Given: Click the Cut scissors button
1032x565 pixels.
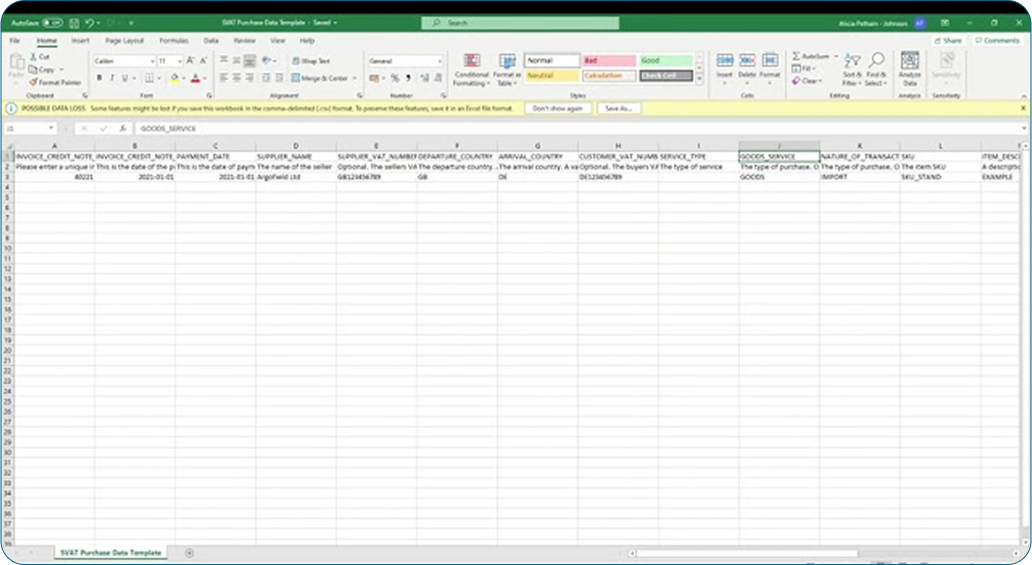Looking at the screenshot, I should [39, 57].
